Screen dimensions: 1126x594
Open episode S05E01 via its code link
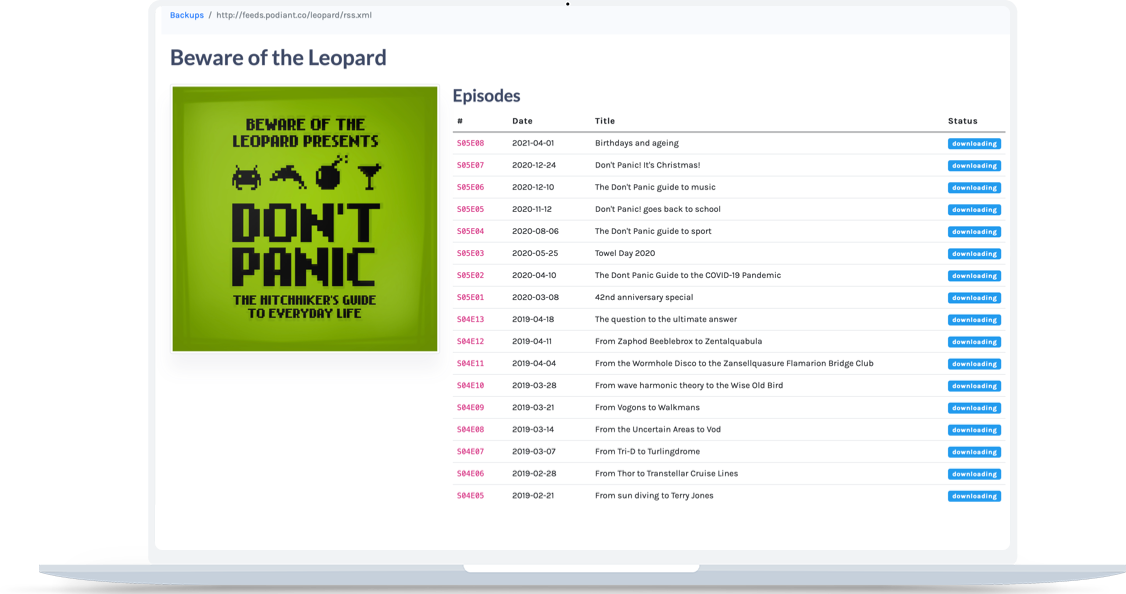click(x=470, y=297)
